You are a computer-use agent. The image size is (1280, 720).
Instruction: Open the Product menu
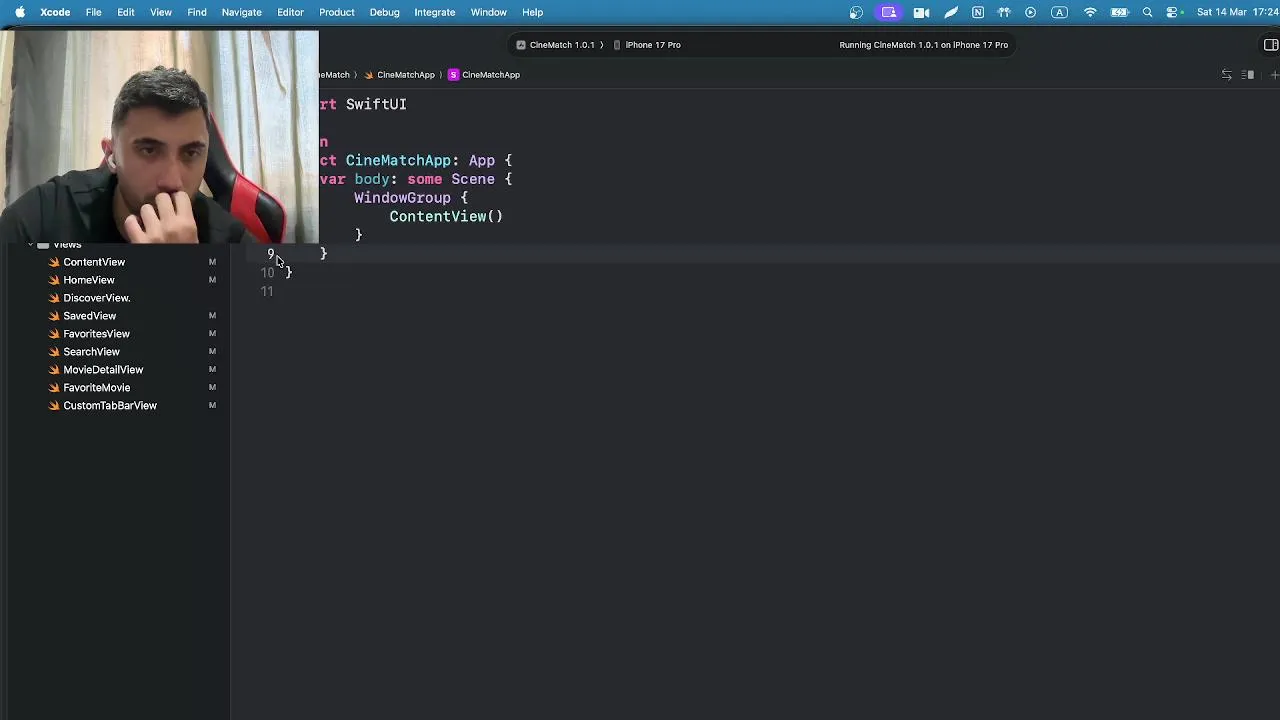[x=337, y=12]
